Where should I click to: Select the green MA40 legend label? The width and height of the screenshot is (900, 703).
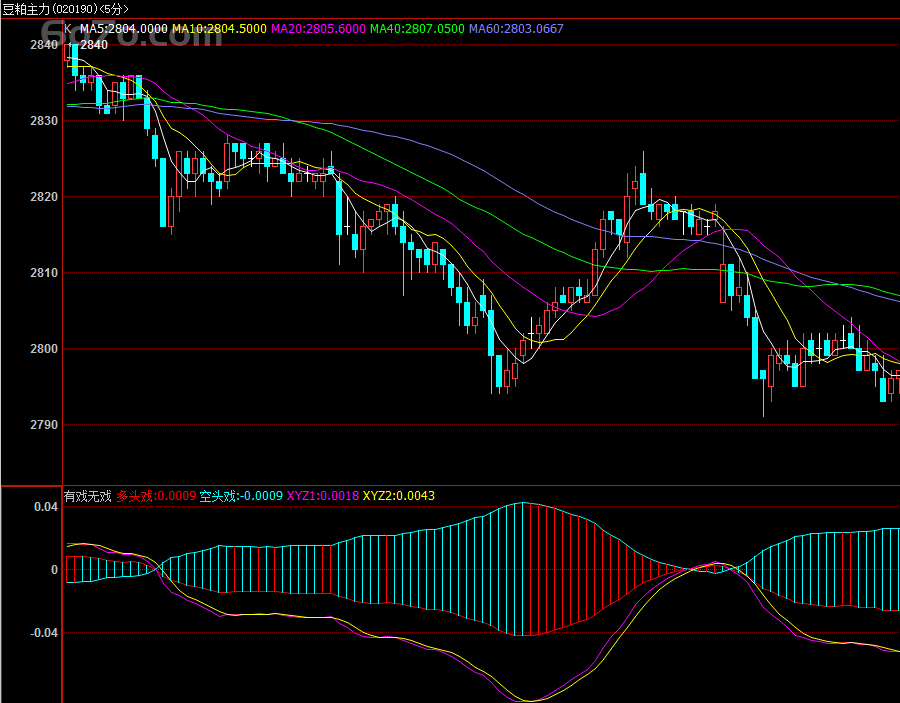coord(416,29)
